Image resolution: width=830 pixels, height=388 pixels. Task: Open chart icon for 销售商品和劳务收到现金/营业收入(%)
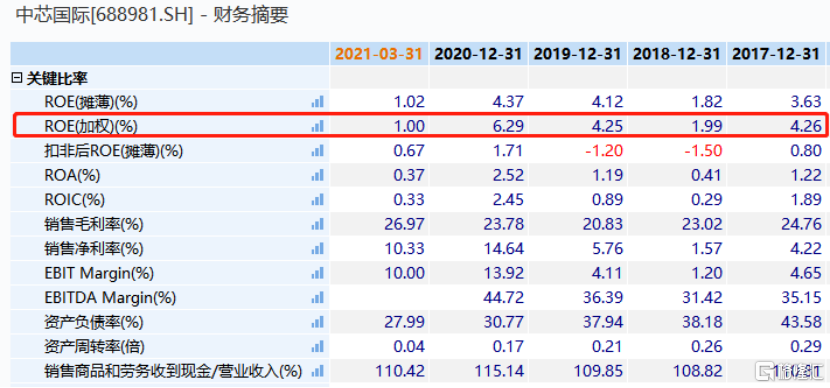[317, 371]
